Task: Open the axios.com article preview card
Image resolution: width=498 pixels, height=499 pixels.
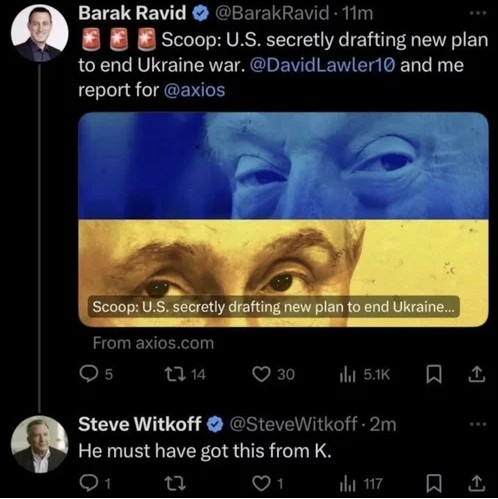Action: 283,220
